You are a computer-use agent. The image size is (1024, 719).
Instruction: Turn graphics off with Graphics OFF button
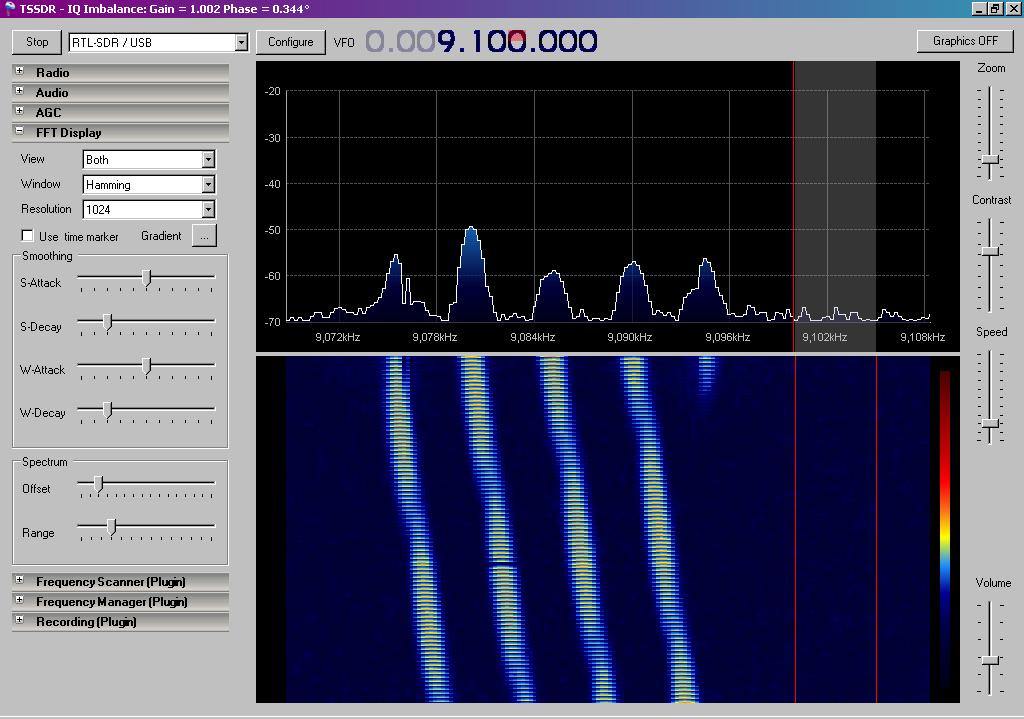pyautogui.click(x=965, y=41)
